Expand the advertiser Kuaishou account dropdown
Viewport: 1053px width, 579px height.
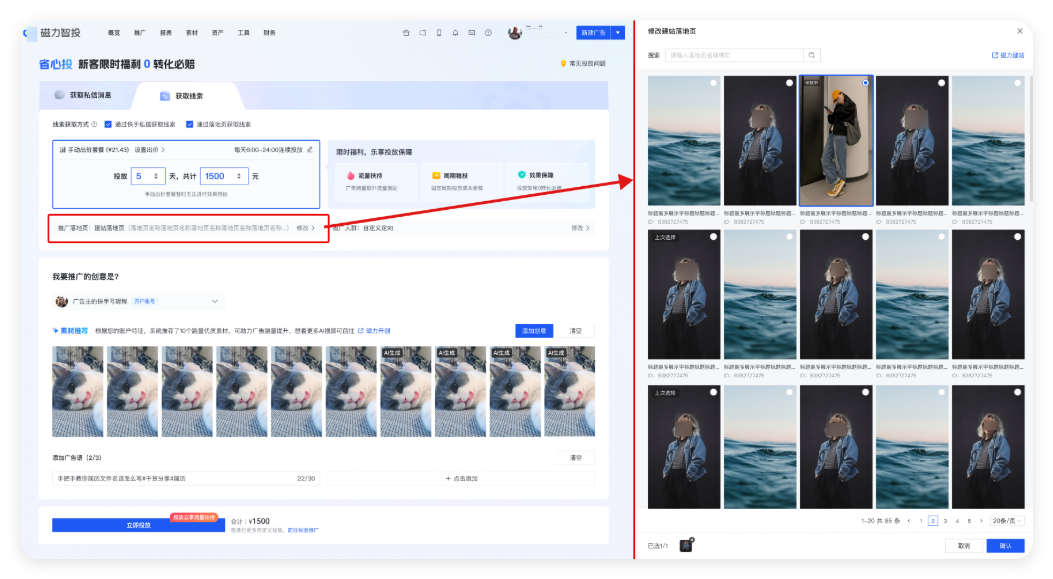point(214,301)
